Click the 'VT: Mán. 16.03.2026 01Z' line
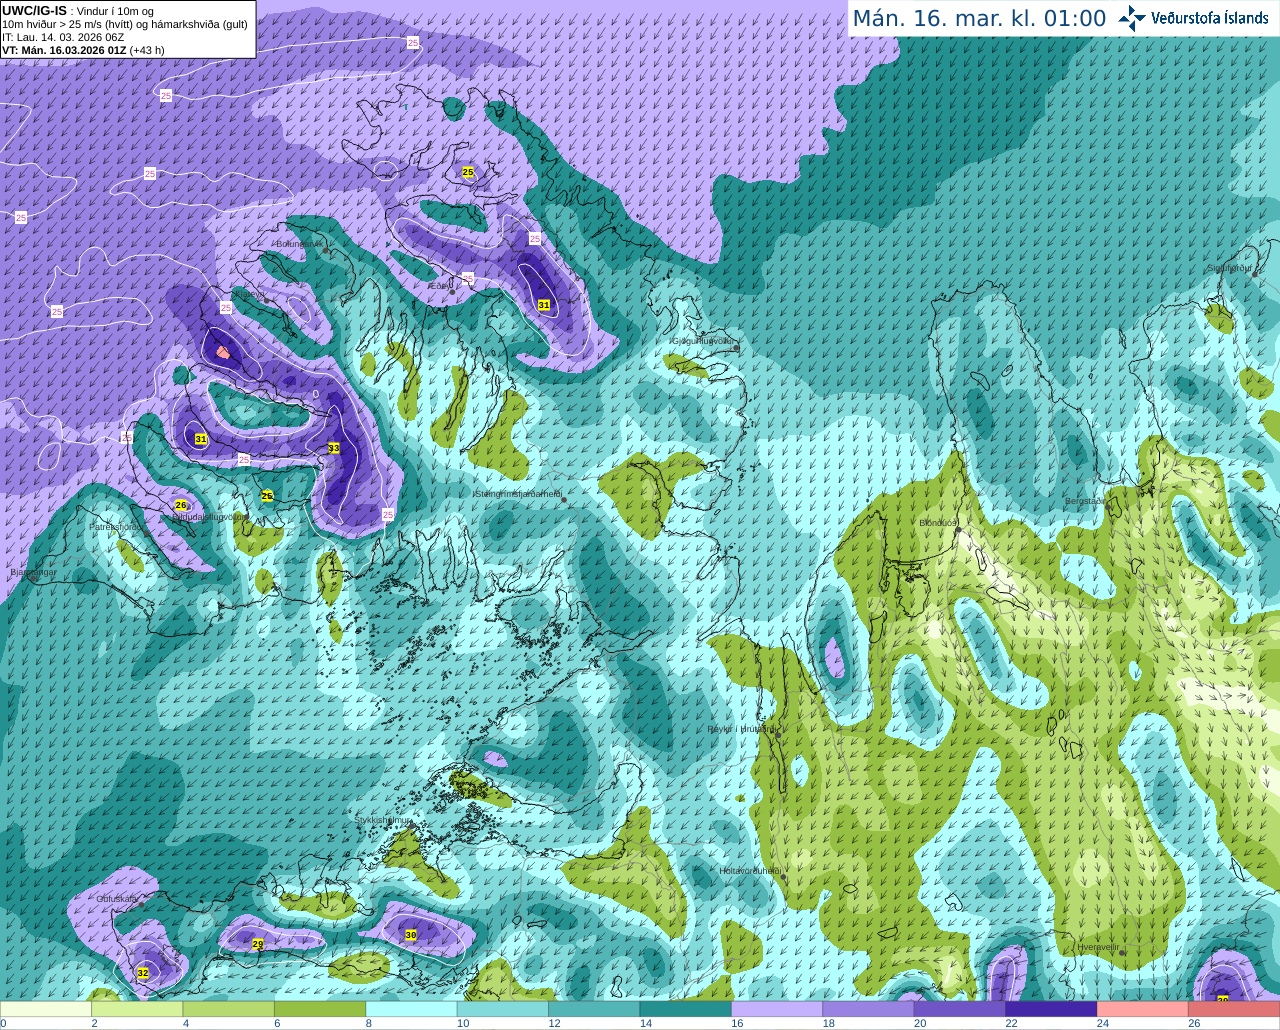Viewport: 1280px width, 1030px height. click(64, 50)
